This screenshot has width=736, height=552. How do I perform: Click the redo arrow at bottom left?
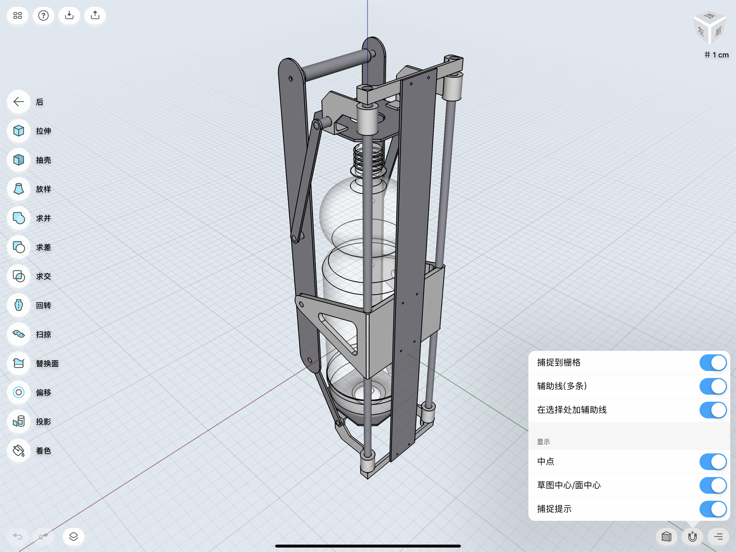pyautogui.click(x=43, y=536)
